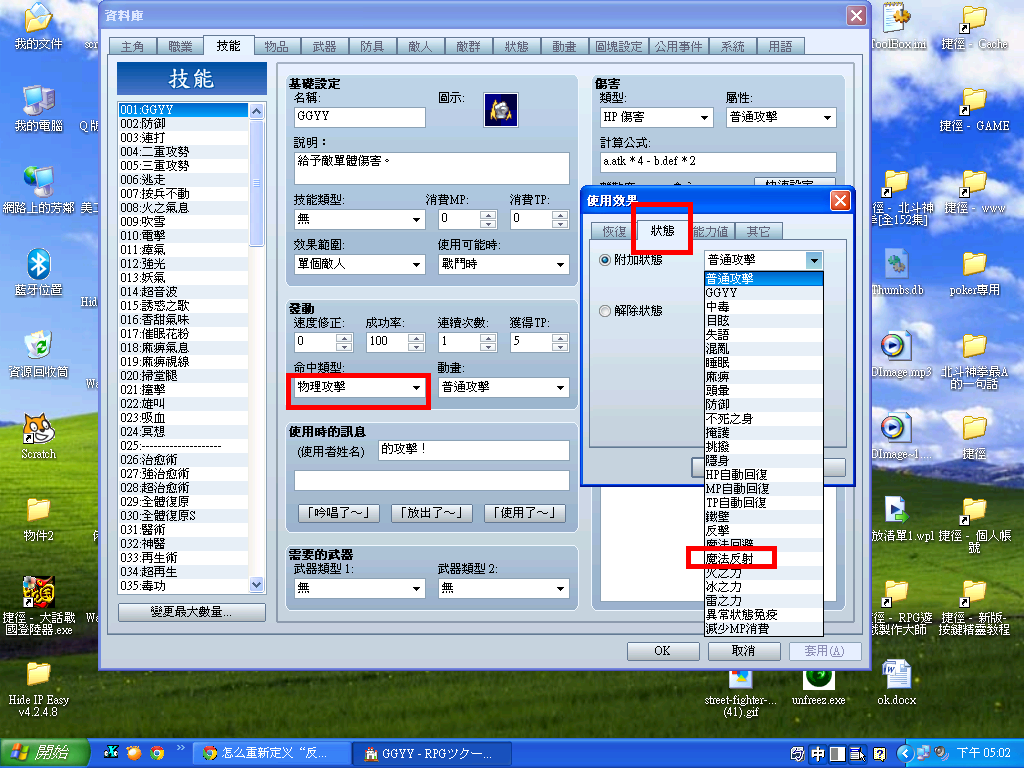Switch to the 武器 database tab
Viewport: 1024px width, 768px height.
point(325,47)
